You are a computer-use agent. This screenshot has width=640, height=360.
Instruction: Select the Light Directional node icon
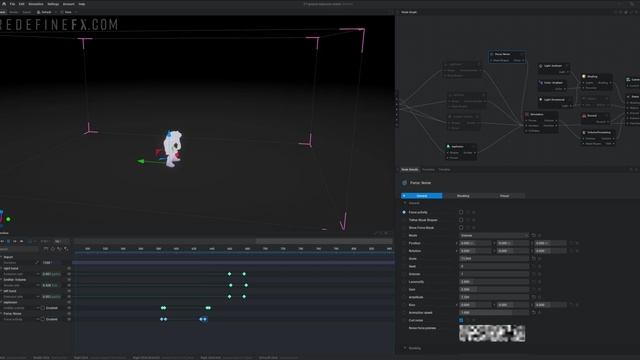541,99
